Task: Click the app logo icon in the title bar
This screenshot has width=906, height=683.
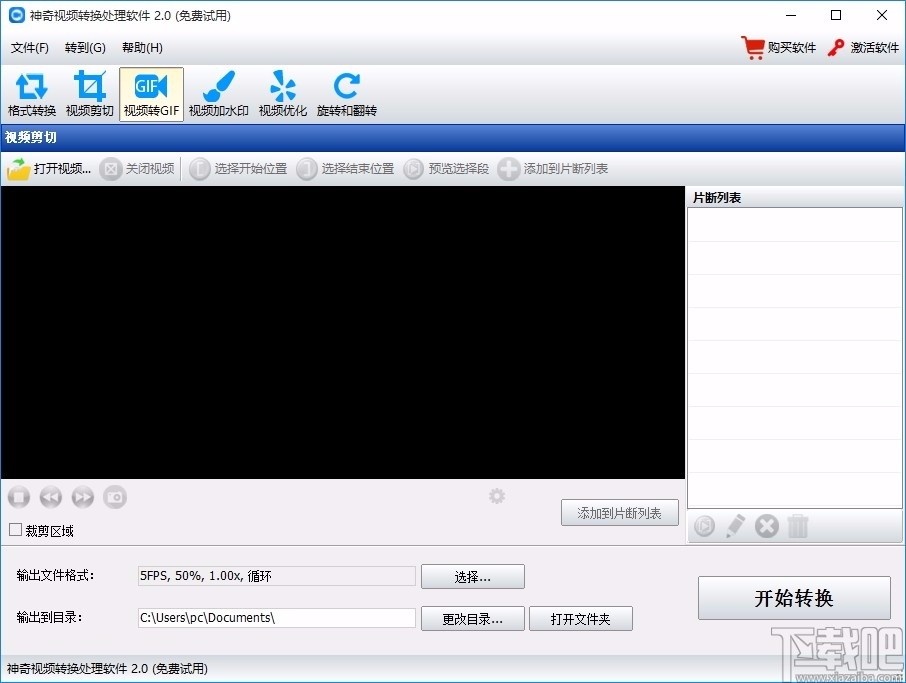Action: click(x=17, y=15)
